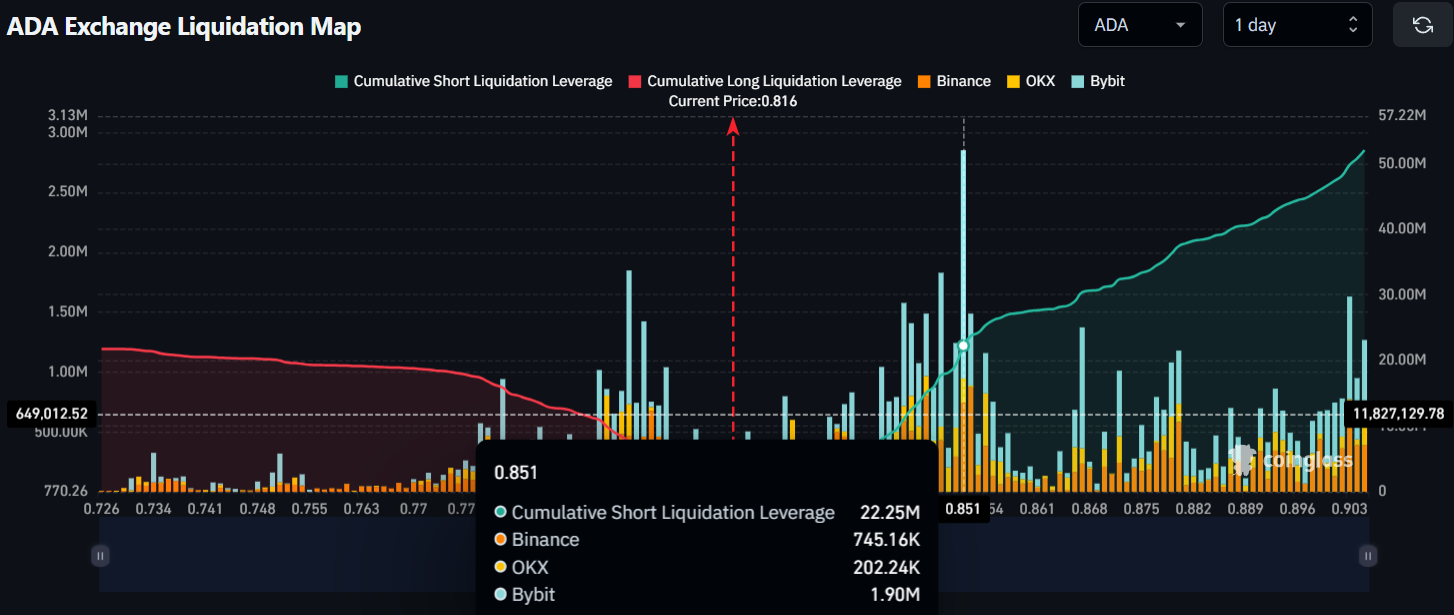Image resolution: width=1454 pixels, height=615 pixels.
Task: Toggle Bybit series in legend
Action: click(1097, 81)
